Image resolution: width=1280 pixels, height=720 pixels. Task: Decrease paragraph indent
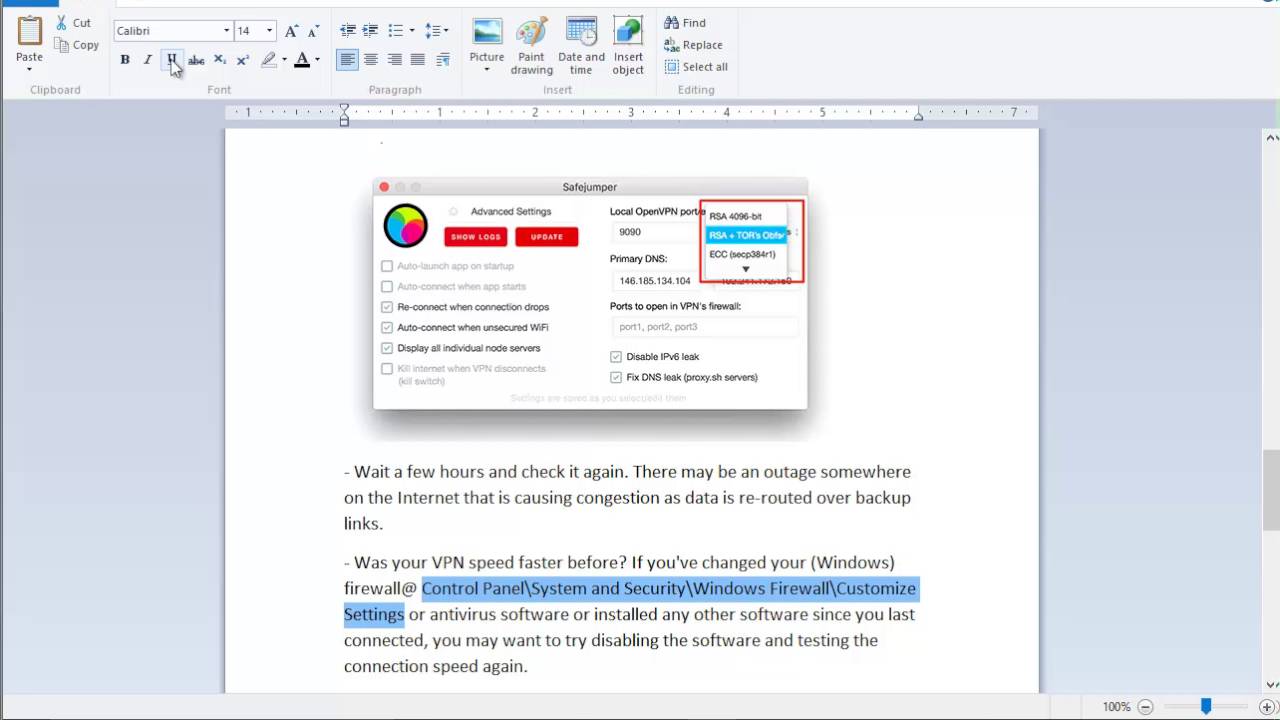coord(347,31)
